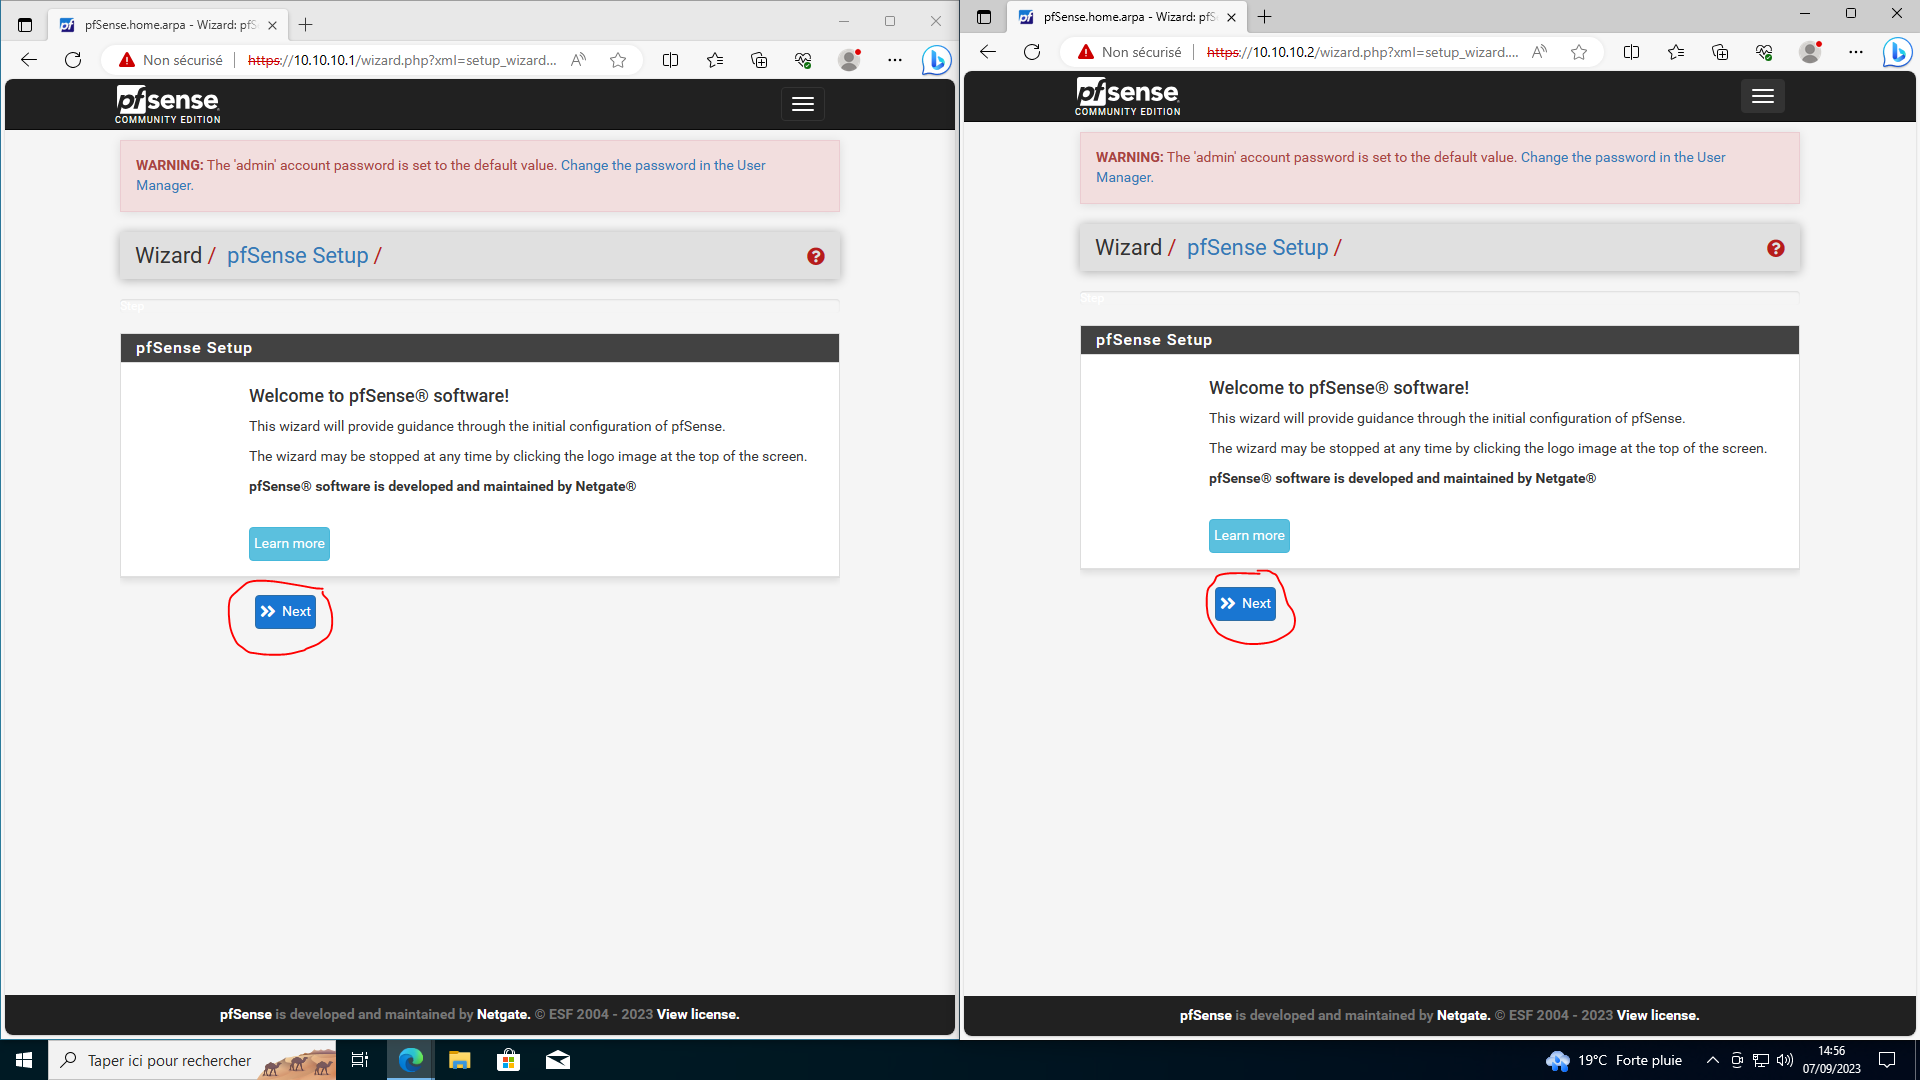Refresh the left browser page
Image resolution: width=1920 pixels, height=1080 pixels.
[73, 60]
